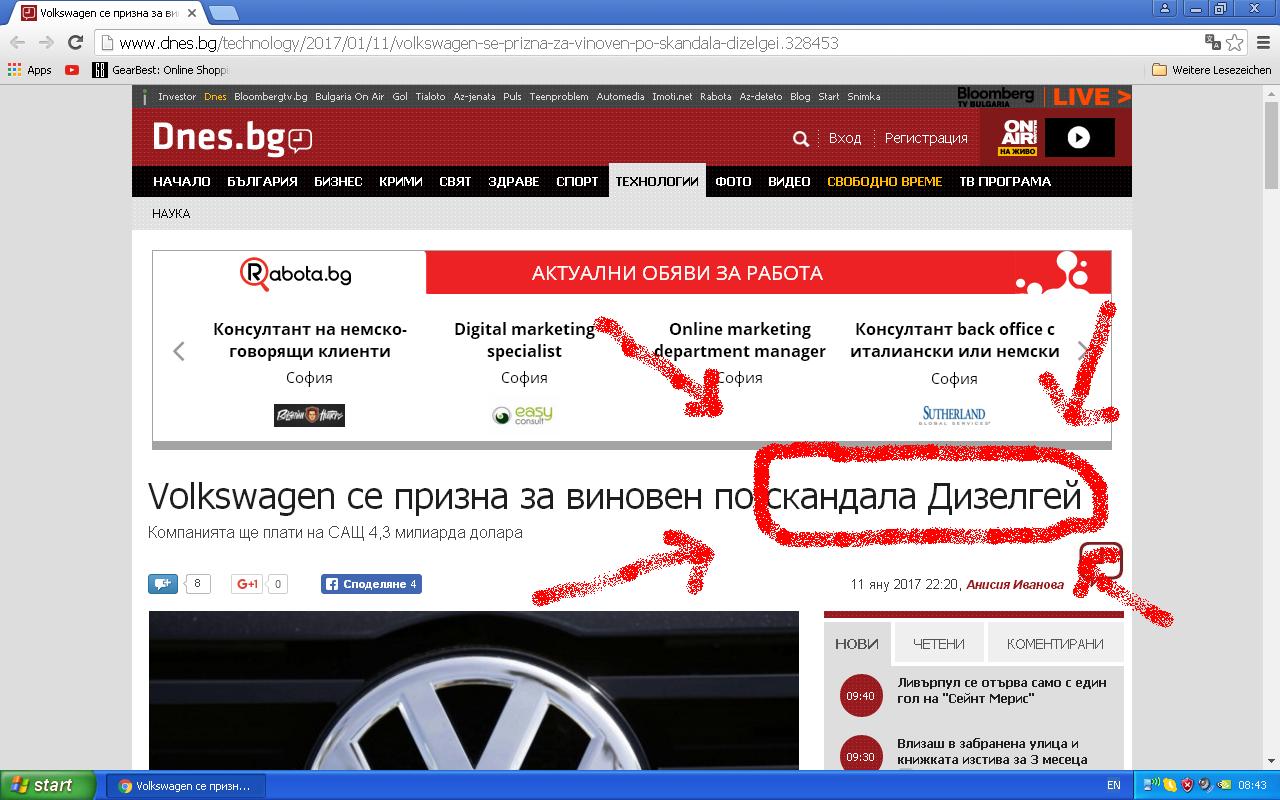The width and height of the screenshot is (1280, 800).
Task: Click the translate page icon
Action: coord(1212,43)
